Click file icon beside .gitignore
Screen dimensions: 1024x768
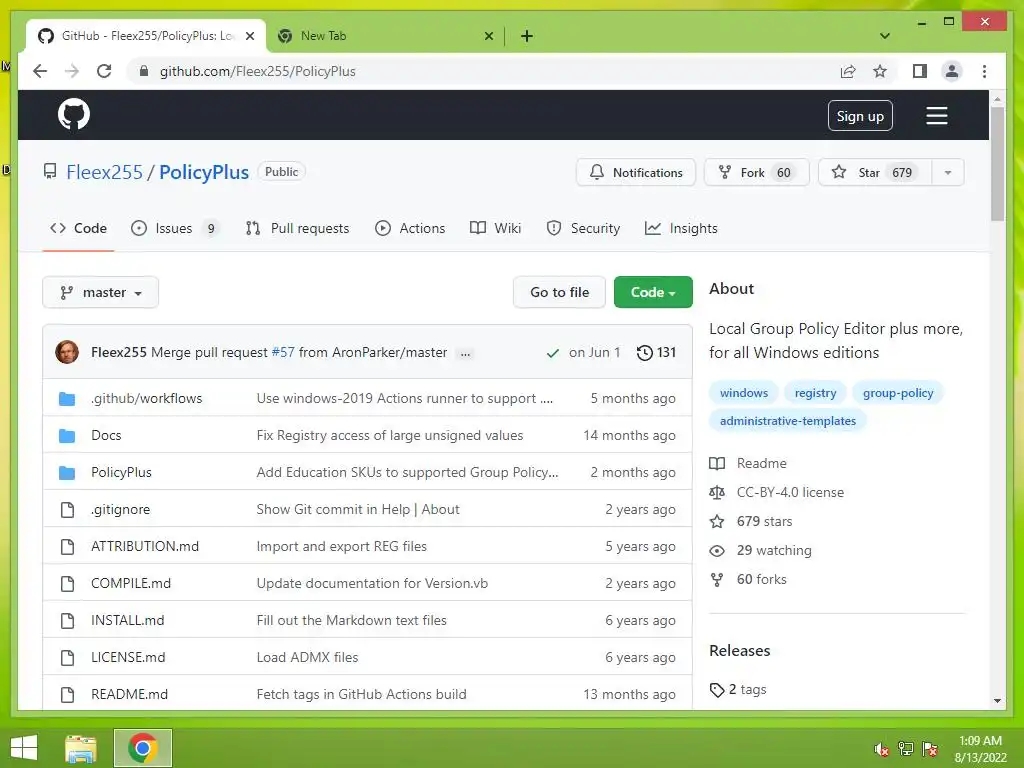point(67,509)
